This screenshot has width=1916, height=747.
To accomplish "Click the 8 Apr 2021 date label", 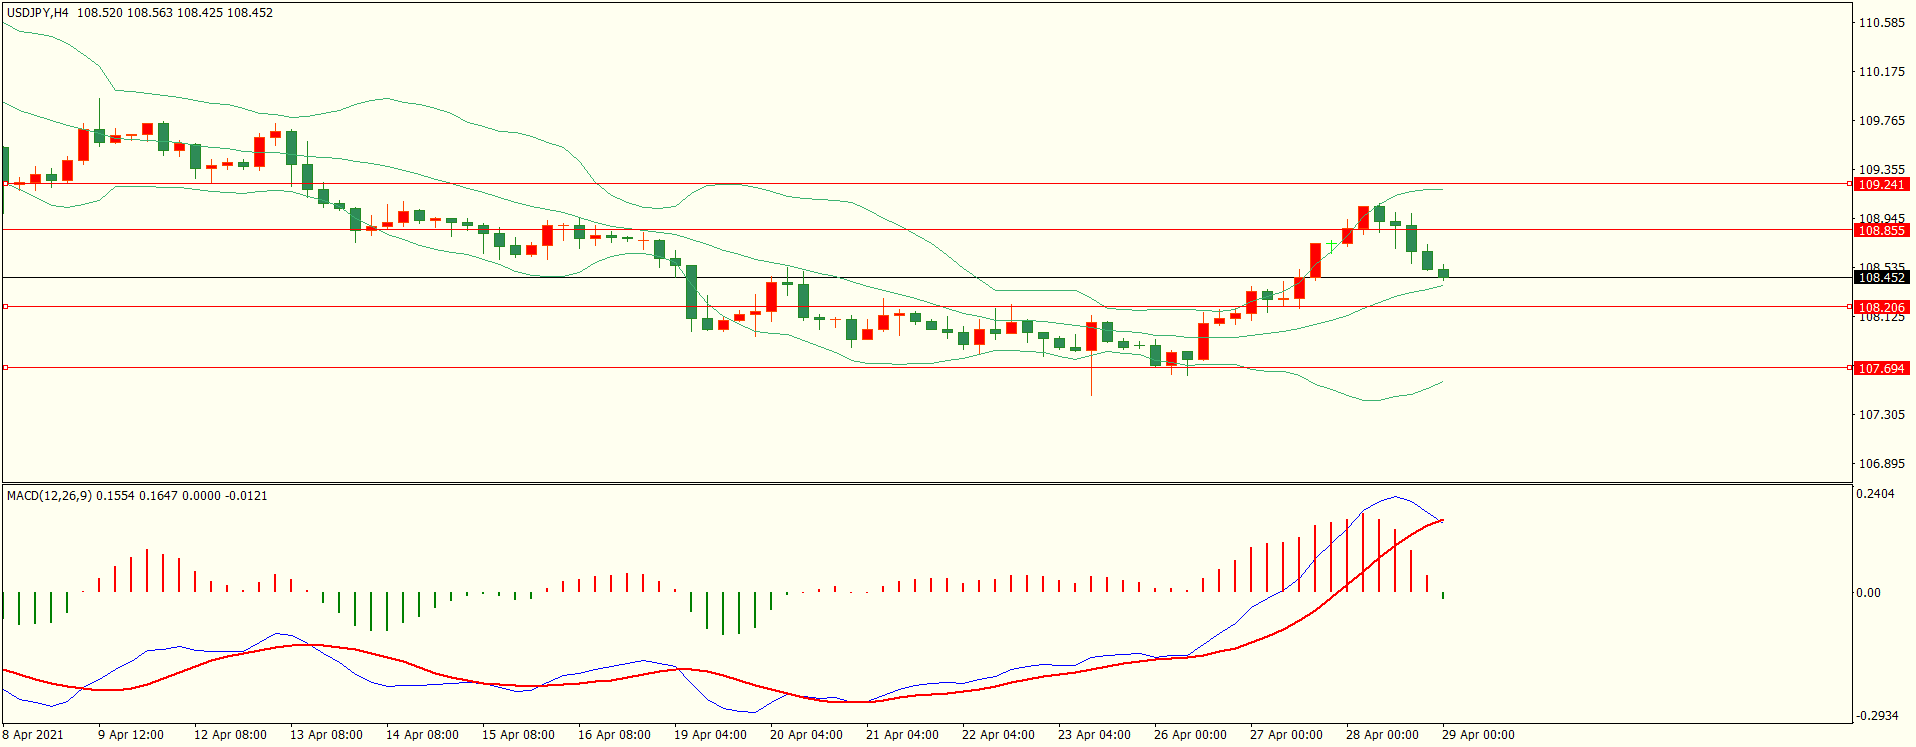I will pos(33,735).
